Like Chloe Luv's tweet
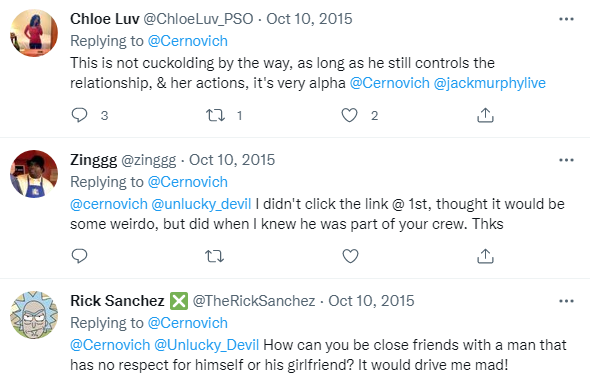The image size is (590, 384). coord(350,115)
